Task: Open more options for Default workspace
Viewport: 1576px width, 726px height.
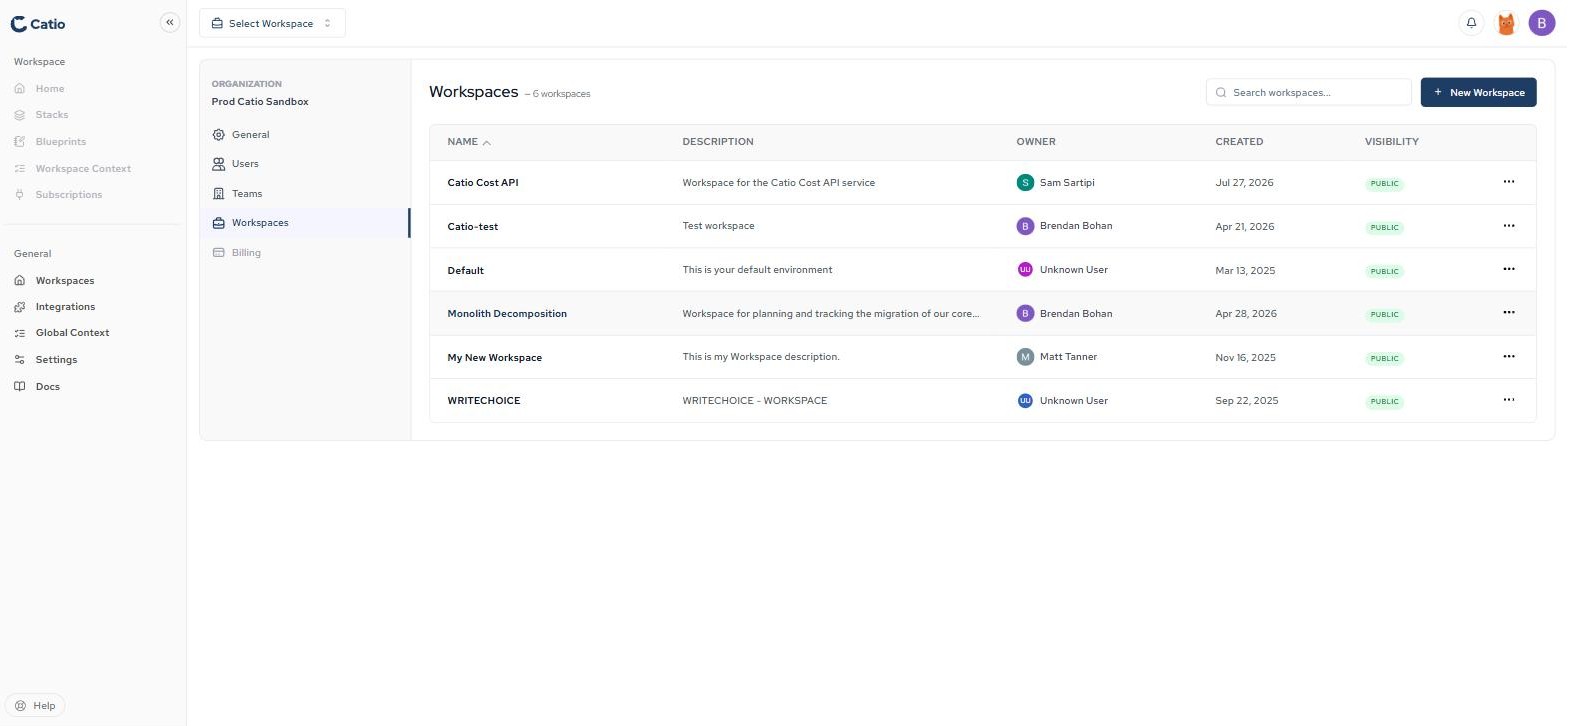Action: (1509, 269)
